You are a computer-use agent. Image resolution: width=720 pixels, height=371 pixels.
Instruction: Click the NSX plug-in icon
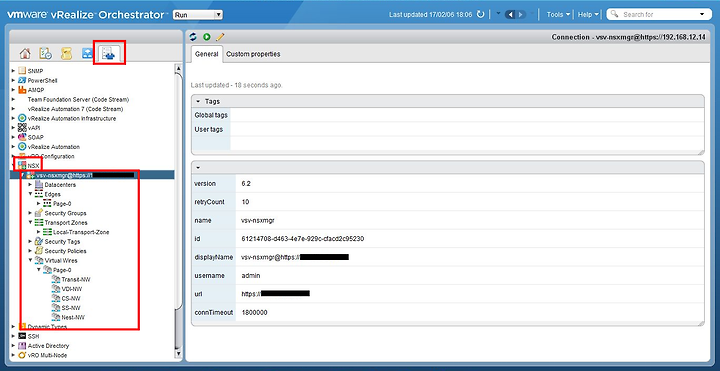[x=22, y=165]
